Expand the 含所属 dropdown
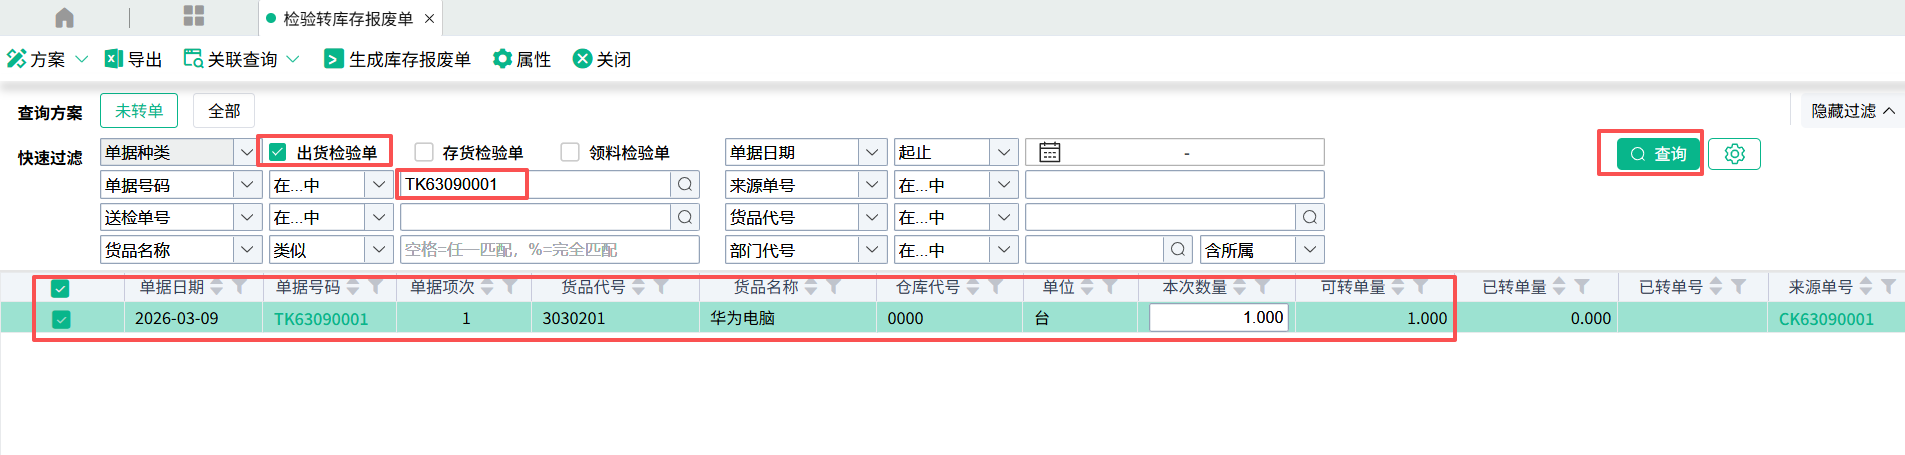The image size is (1905, 455). 1310,250
